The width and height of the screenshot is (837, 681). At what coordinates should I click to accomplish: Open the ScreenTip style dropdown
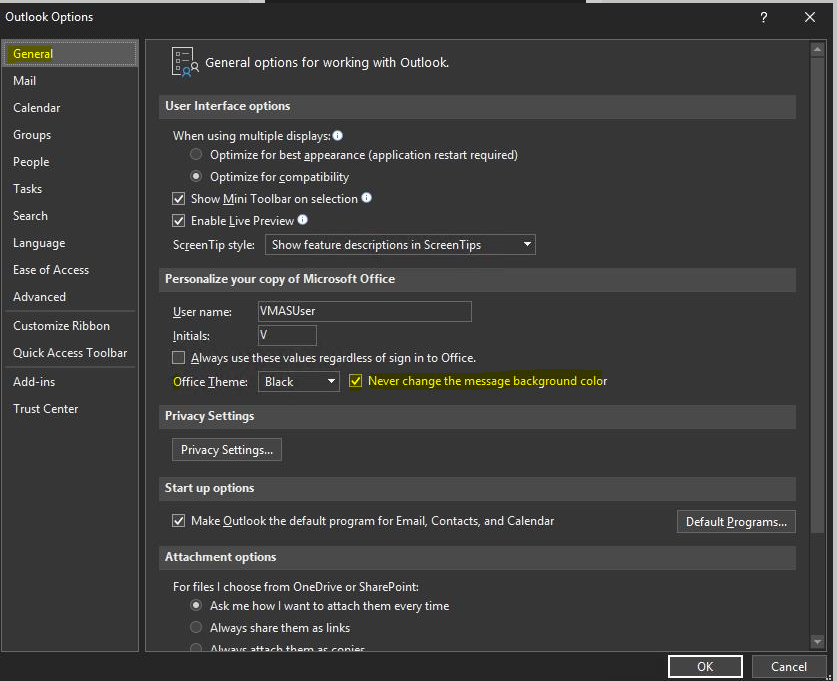400,244
